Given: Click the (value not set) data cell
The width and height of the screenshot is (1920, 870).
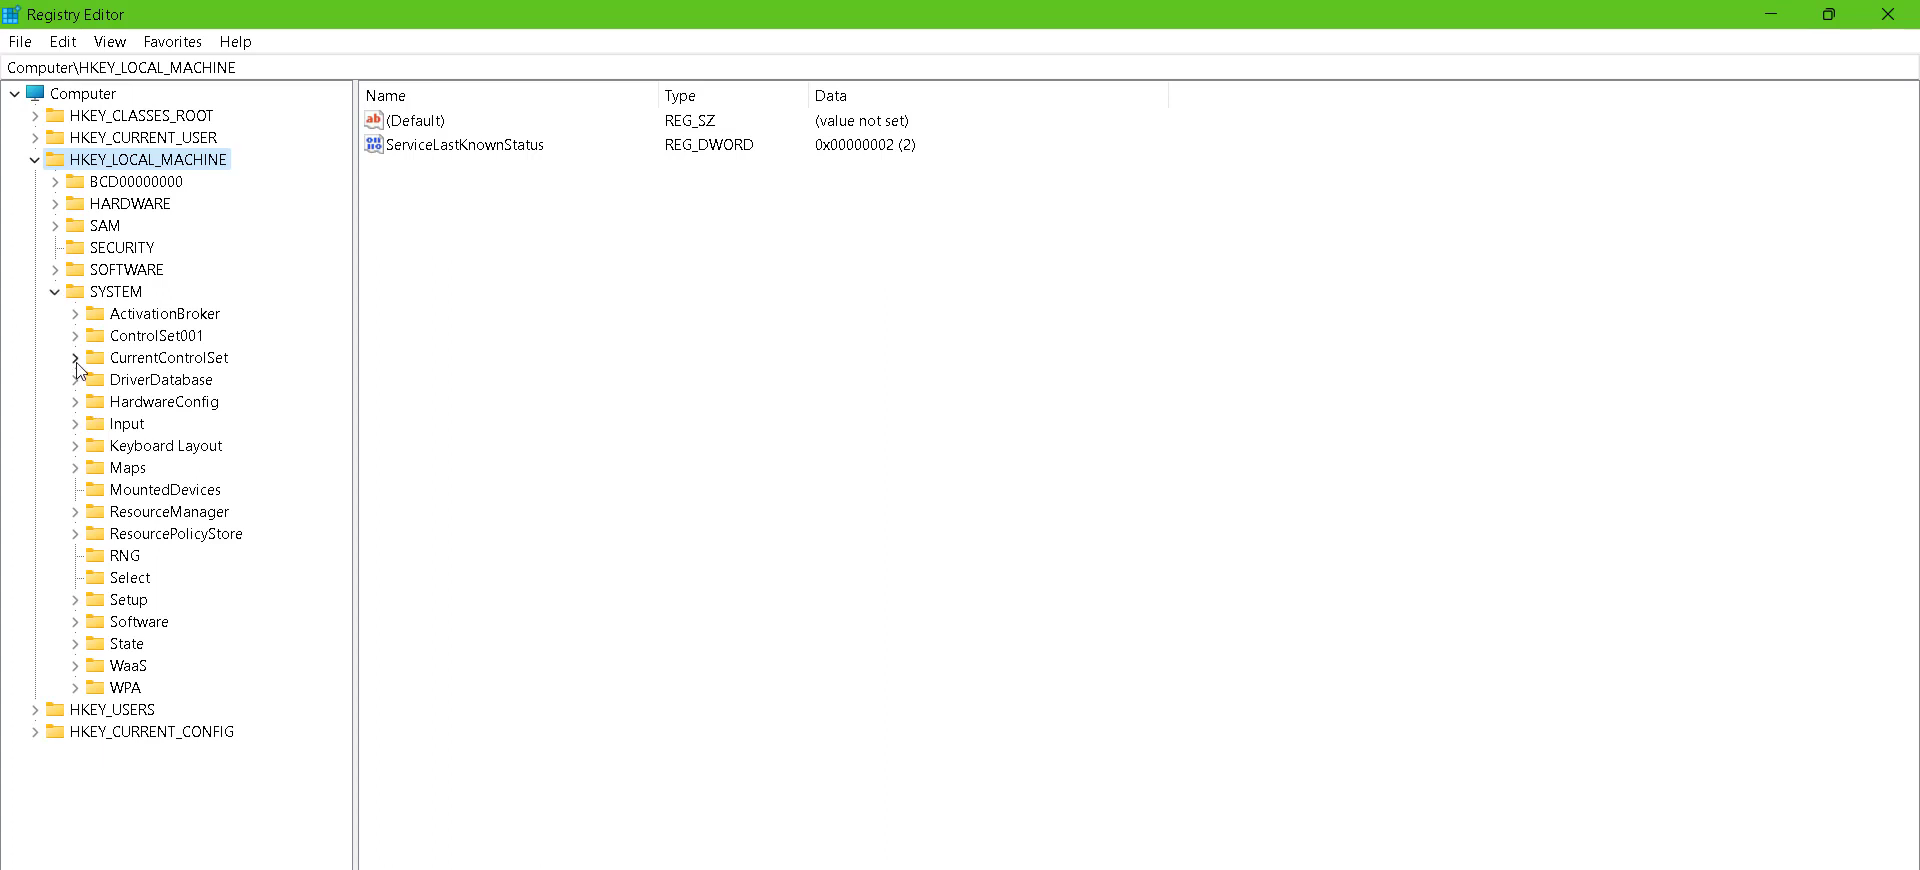Looking at the screenshot, I should pos(862,121).
